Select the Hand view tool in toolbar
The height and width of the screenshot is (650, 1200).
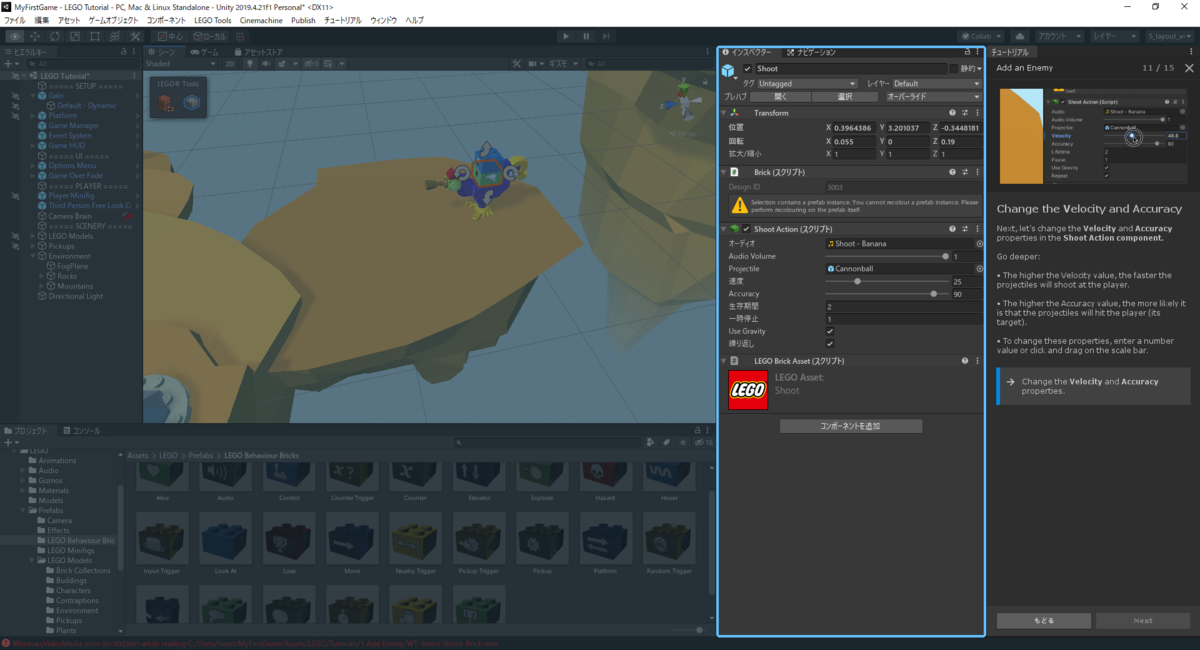pyautogui.click(x=16, y=36)
